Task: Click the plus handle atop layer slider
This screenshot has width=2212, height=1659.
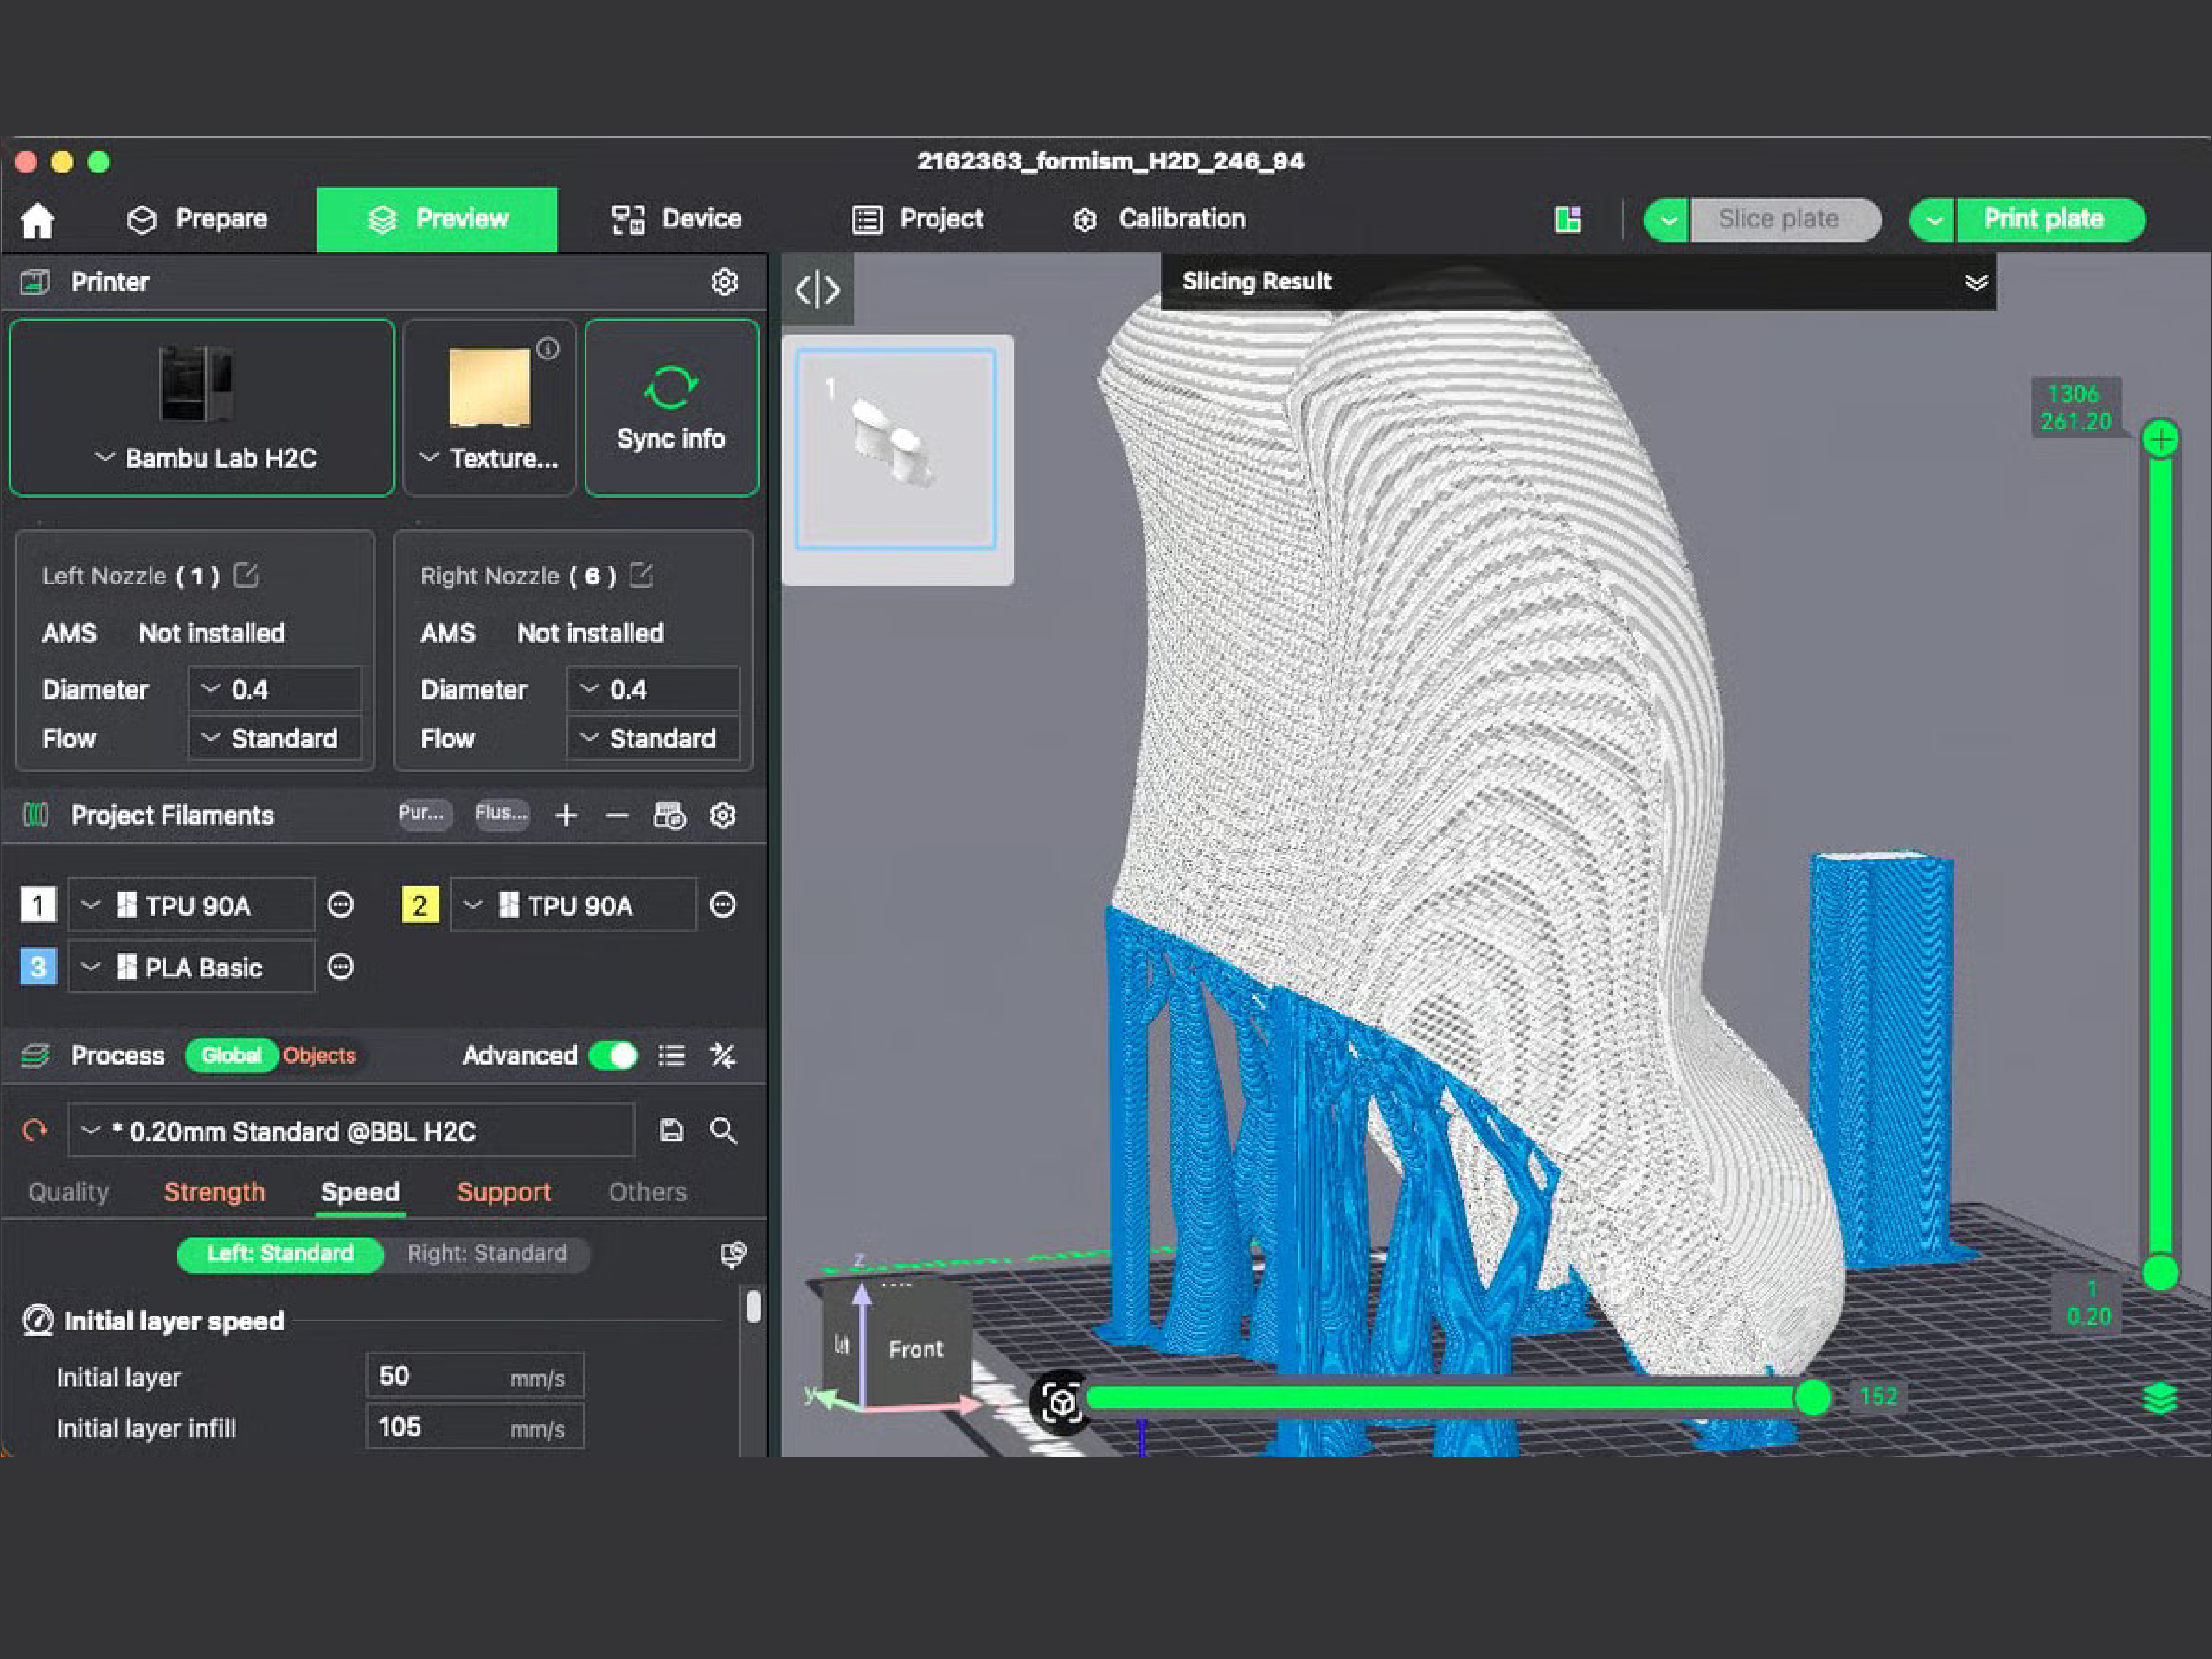Action: tap(2161, 439)
